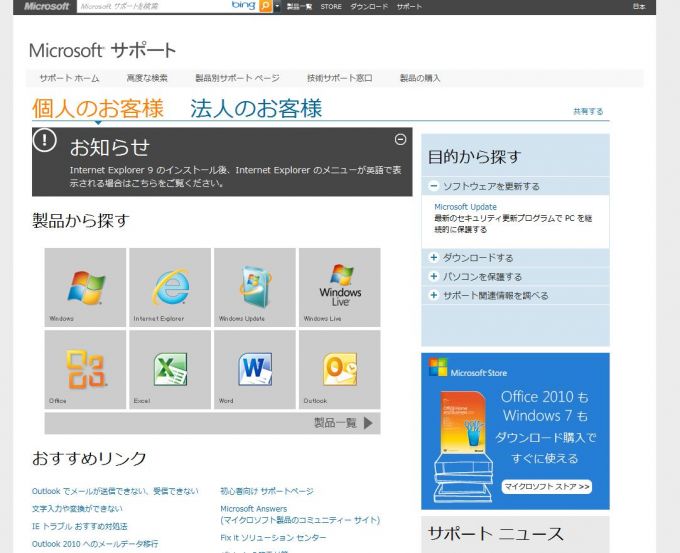This screenshot has height=553, width=680.
Task: Click the 共有する share link
Action: (588, 111)
